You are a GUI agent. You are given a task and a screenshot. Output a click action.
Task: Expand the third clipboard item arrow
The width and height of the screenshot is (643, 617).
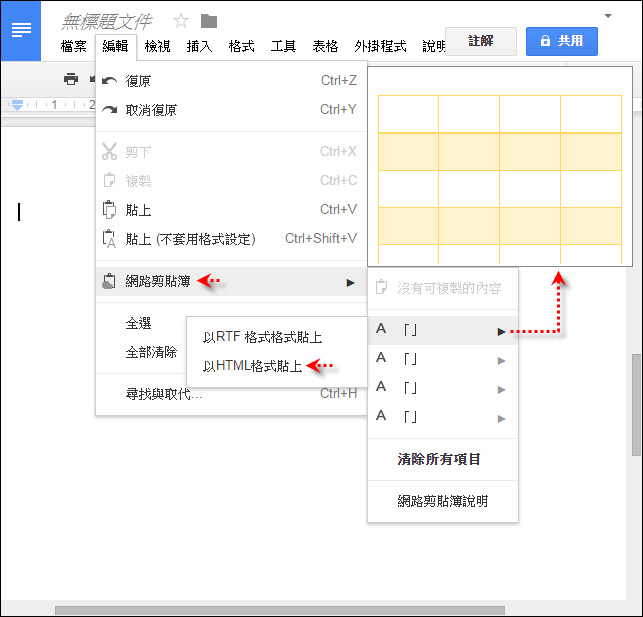501,389
